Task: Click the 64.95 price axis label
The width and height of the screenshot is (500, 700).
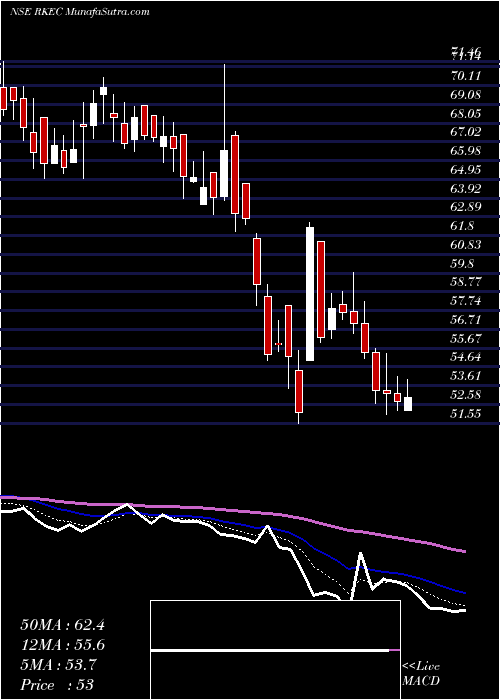Action: click(466, 170)
